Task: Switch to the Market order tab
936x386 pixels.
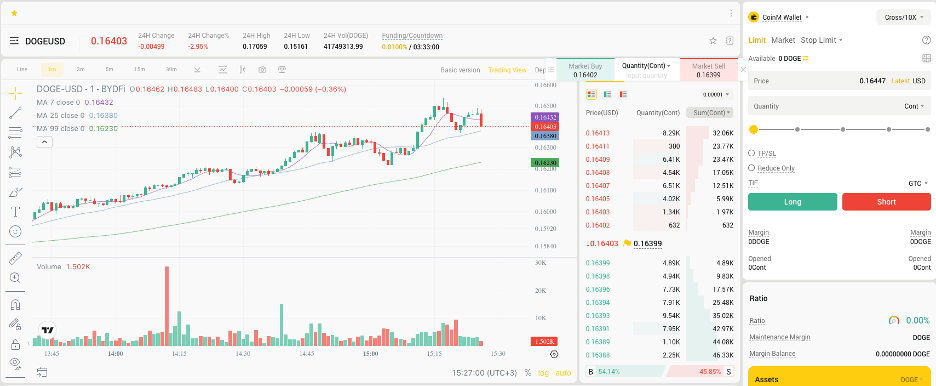Action: pos(783,40)
